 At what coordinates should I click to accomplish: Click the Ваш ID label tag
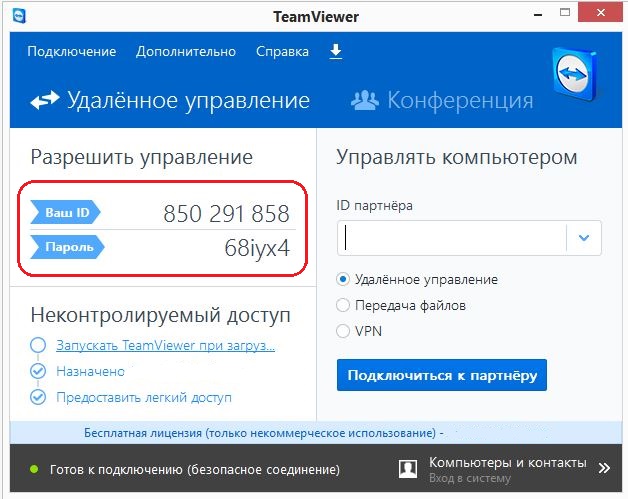pyautogui.click(x=65, y=212)
